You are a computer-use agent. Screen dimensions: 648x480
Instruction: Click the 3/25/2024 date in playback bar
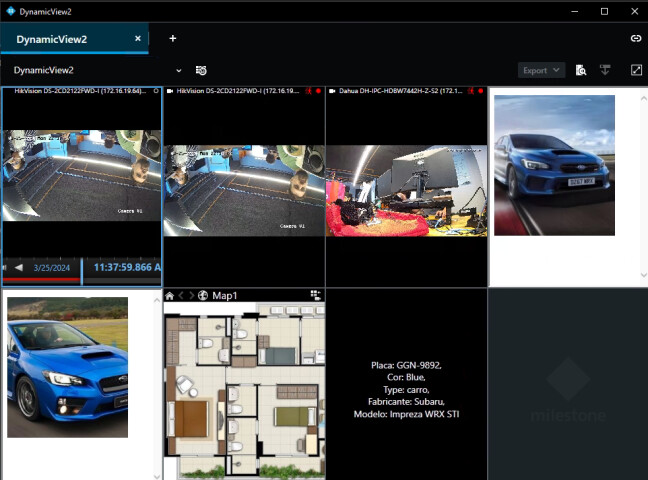tap(54, 268)
